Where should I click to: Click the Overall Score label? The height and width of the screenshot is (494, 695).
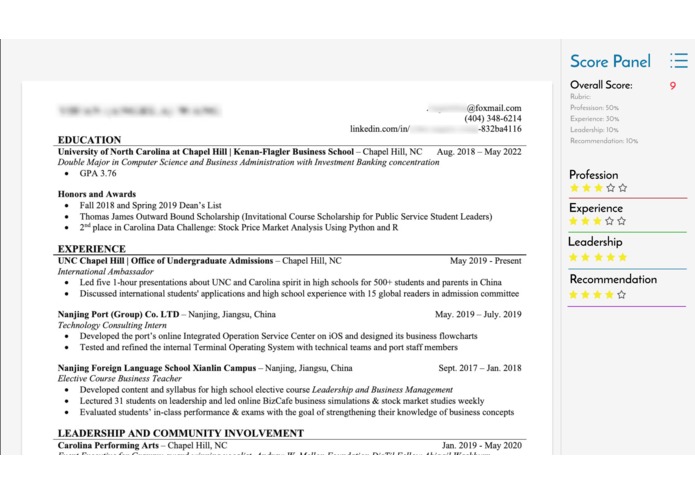(601, 85)
